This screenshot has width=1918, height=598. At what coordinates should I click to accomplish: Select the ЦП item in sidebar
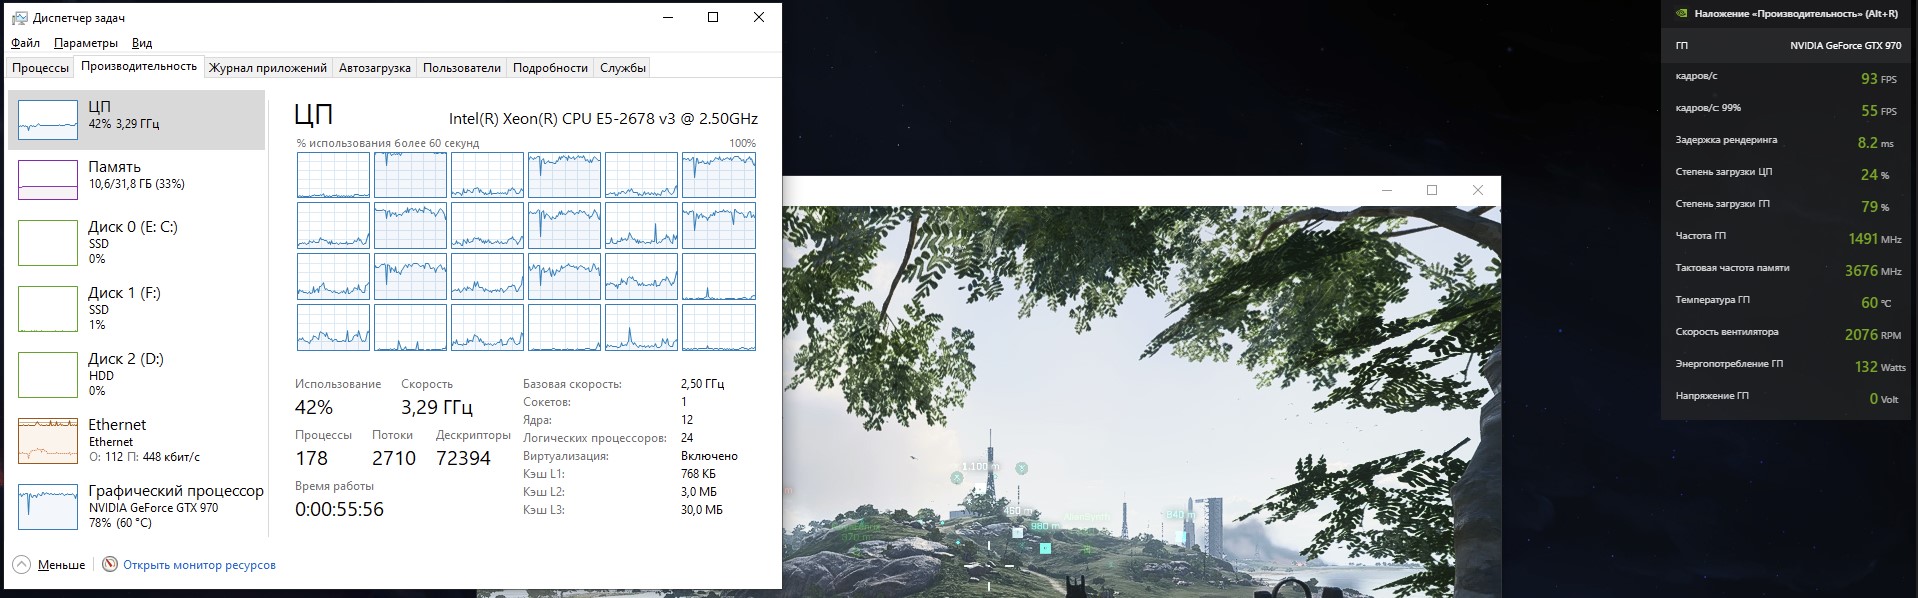[137, 120]
